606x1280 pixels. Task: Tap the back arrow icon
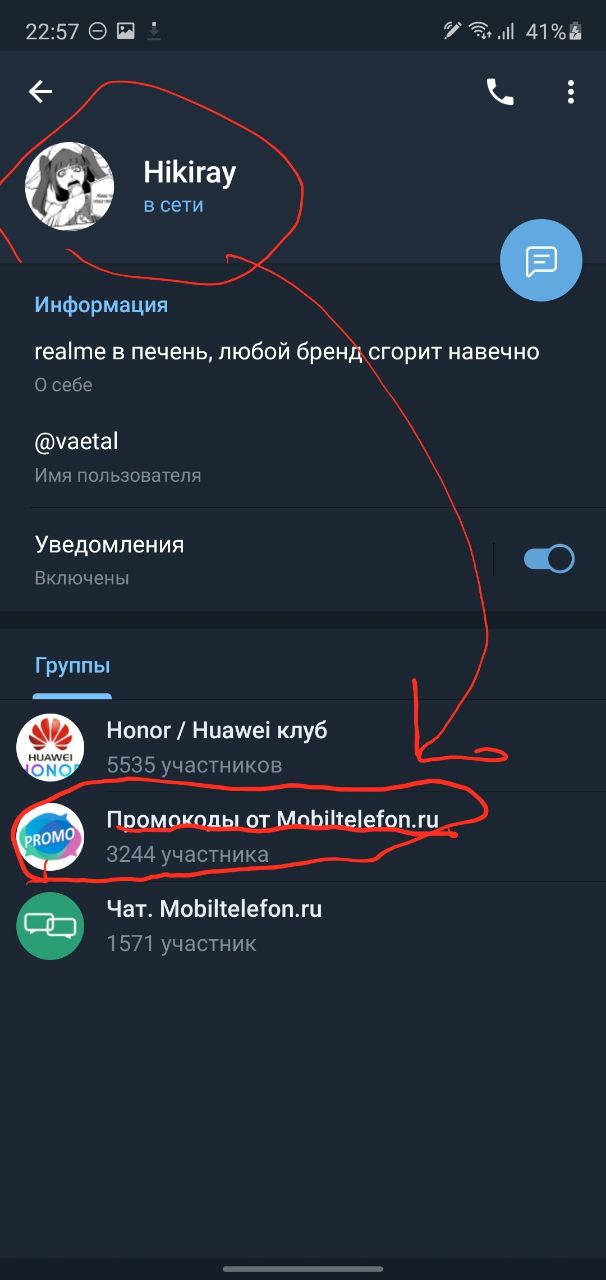click(x=40, y=92)
